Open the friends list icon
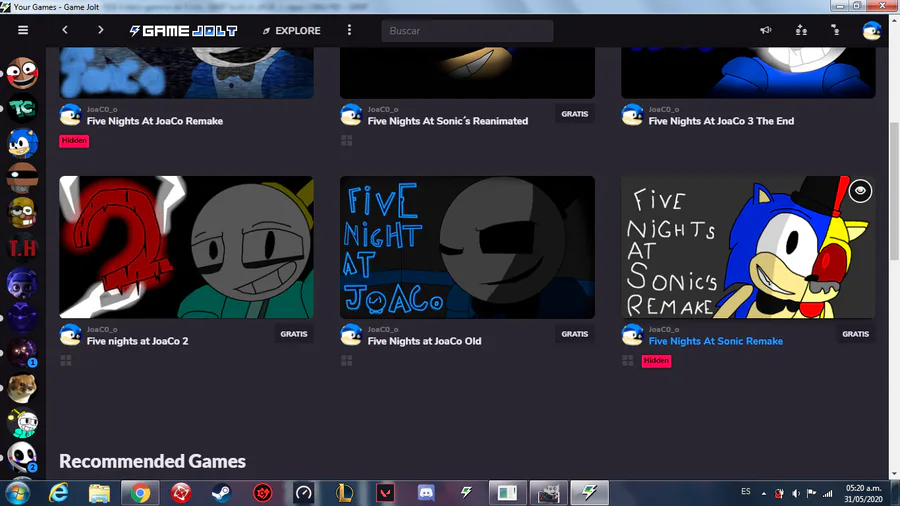The height and width of the screenshot is (506, 900). click(x=801, y=30)
